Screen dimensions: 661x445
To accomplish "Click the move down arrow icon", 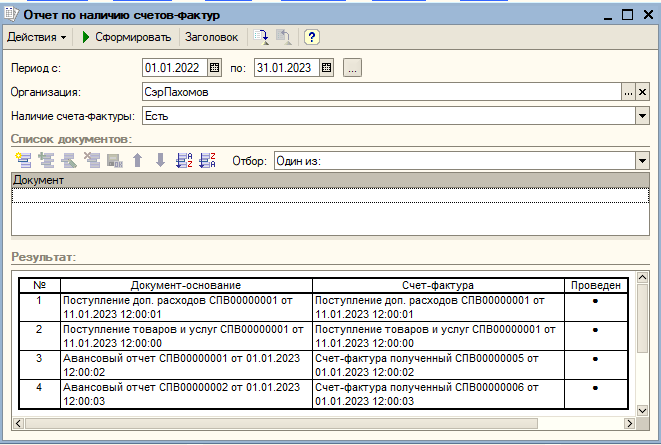I will click(160, 161).
